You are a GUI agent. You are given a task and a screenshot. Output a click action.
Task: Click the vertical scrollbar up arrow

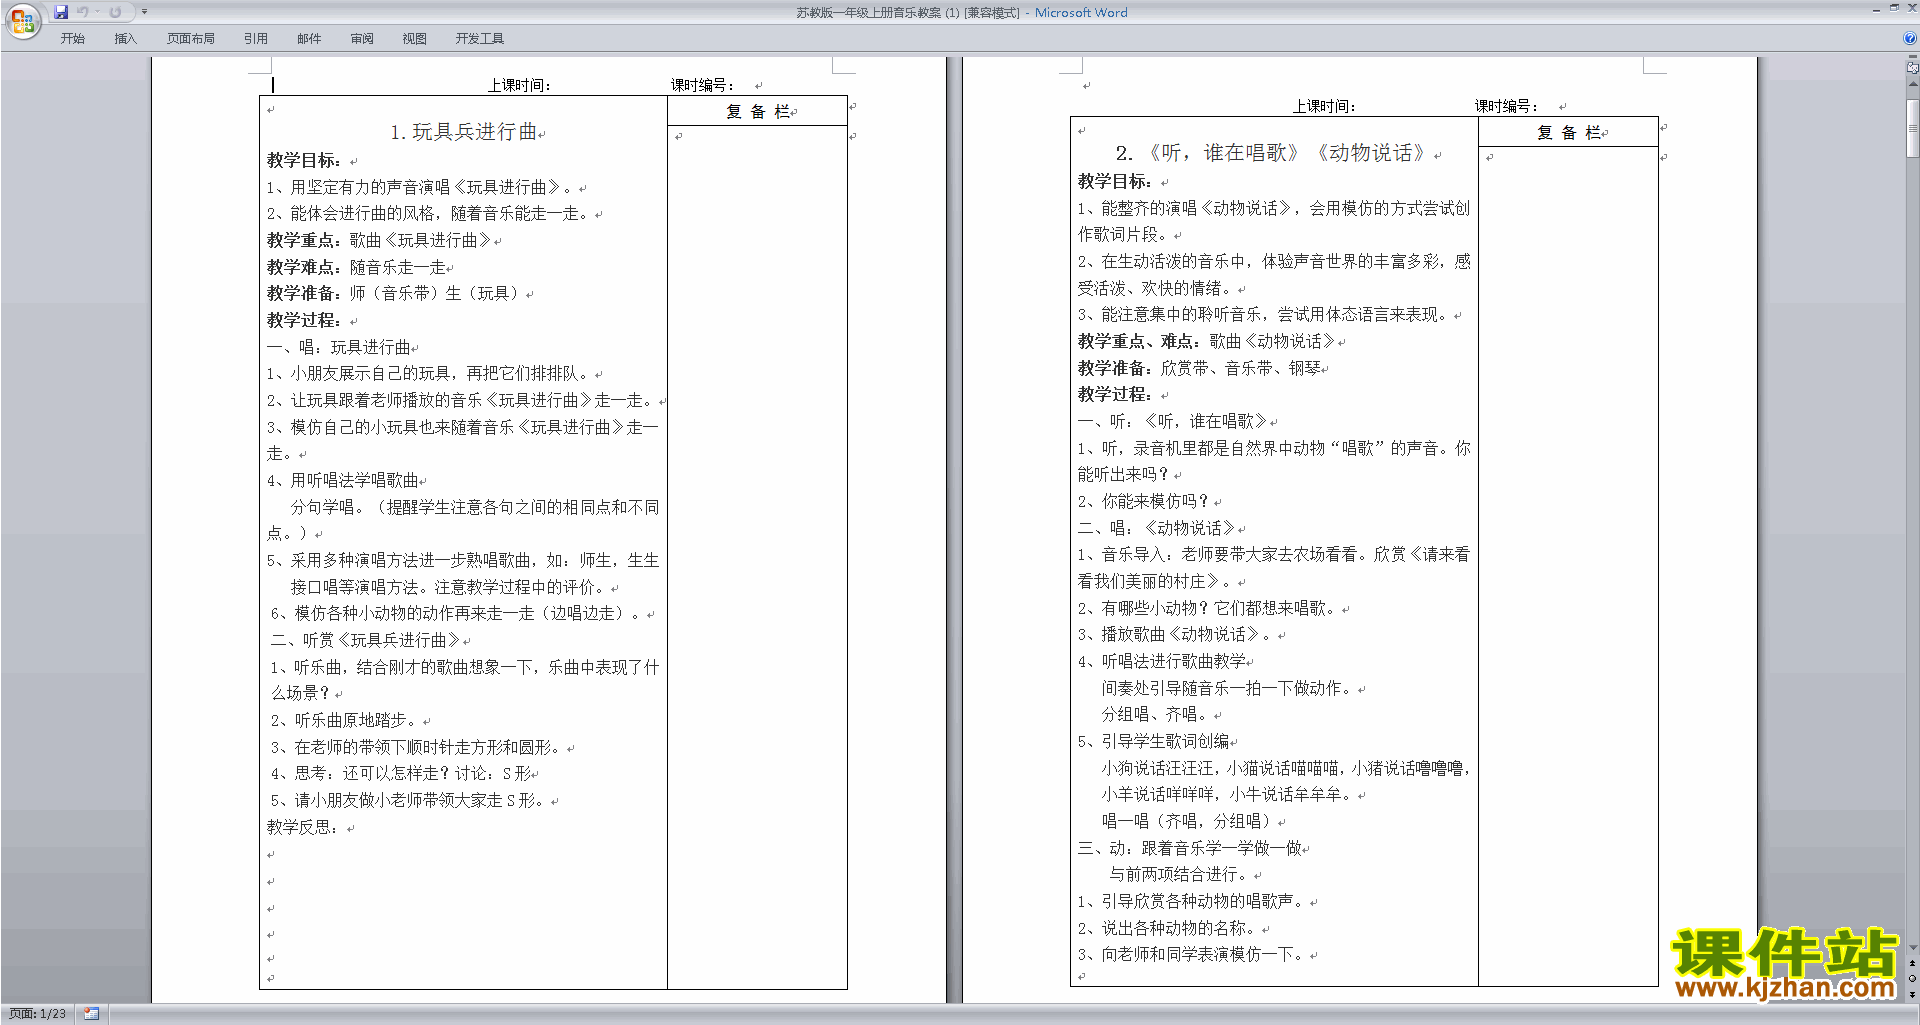point(1913,84)
